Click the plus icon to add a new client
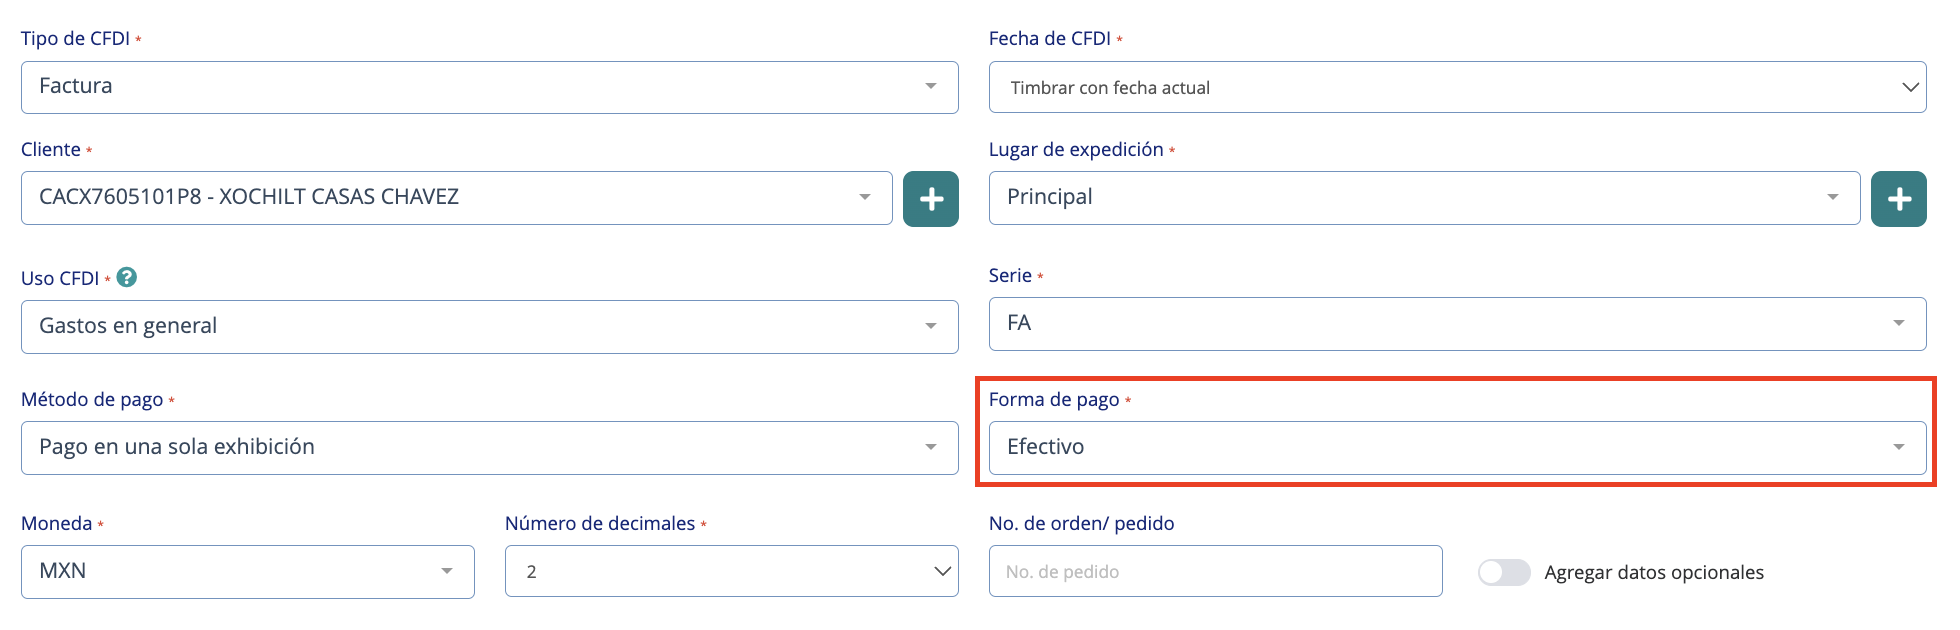The height and width of the screenshot is (630, 1960). 930,198
